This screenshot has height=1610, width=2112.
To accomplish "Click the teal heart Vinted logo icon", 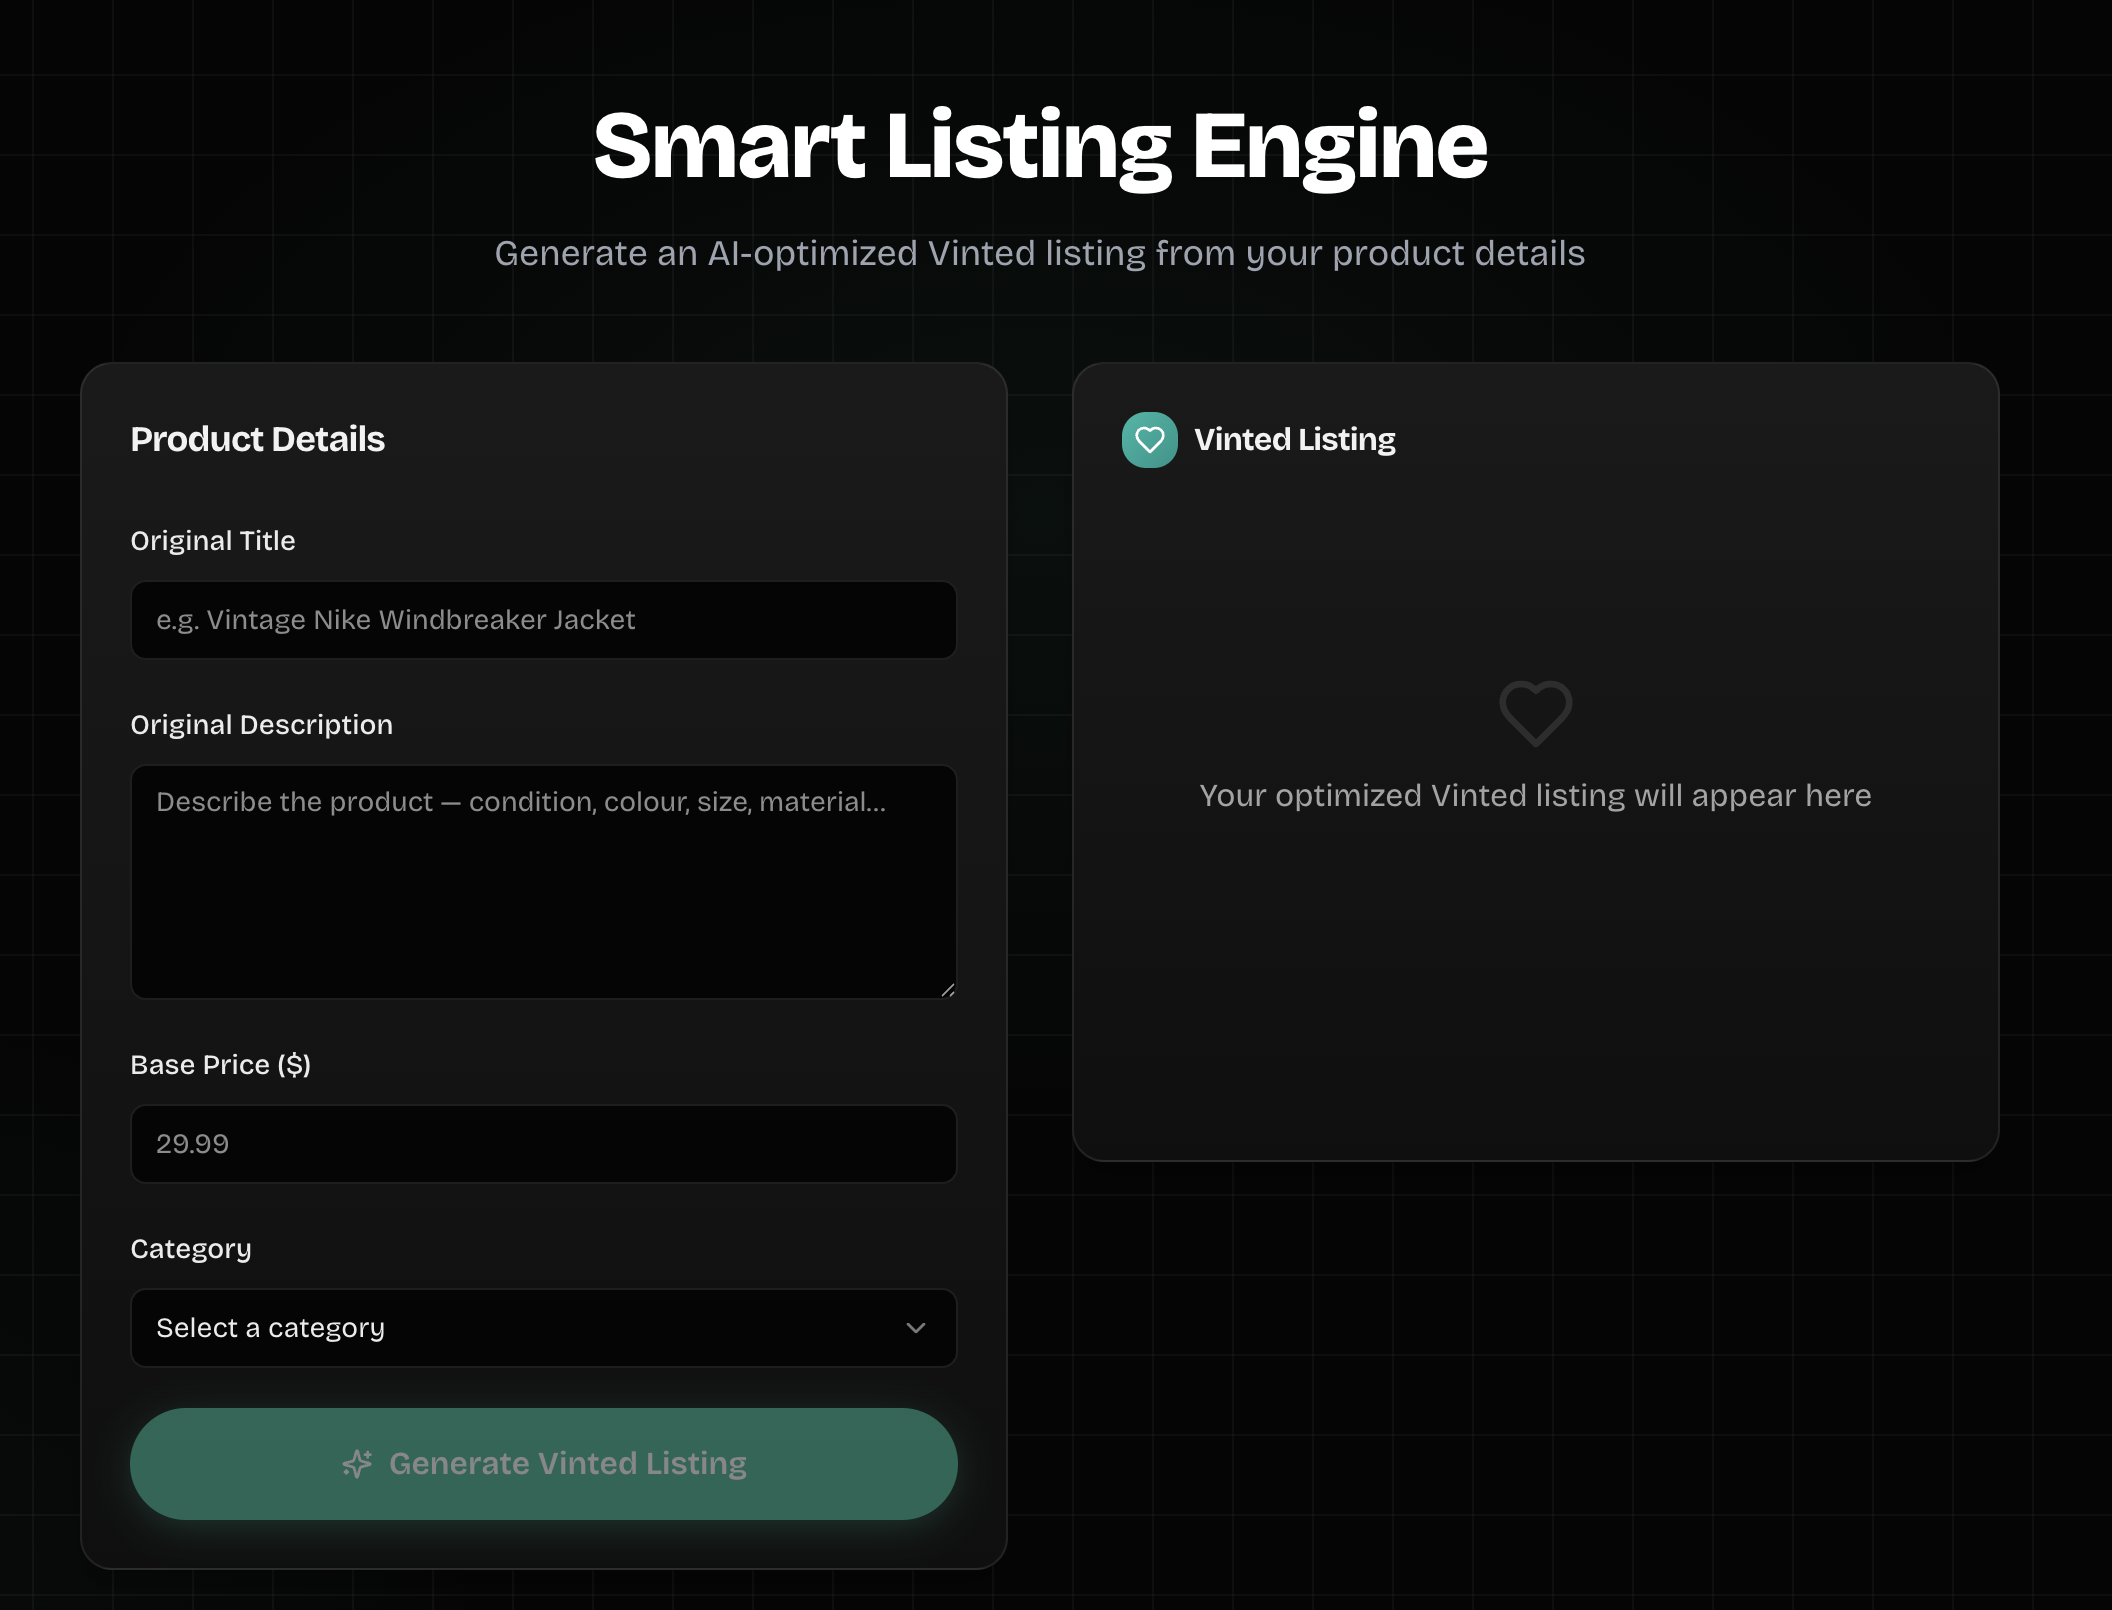I will 1149,440.
